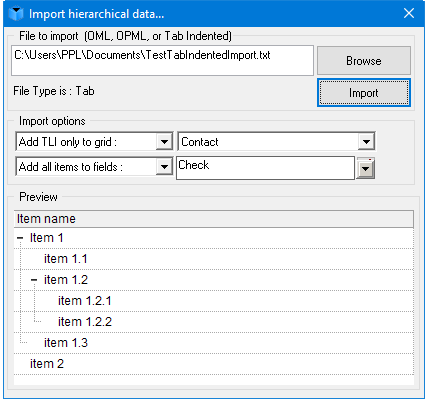This screenshot has width=428, height=402.
Task: Select item 1.1 in preview
Action: pos(66,259)
